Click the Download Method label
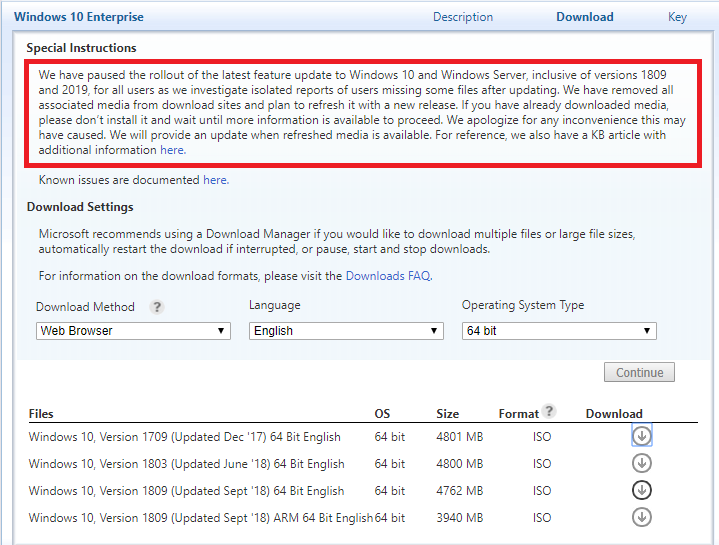719x545 pixels. (x=85, y=307)
